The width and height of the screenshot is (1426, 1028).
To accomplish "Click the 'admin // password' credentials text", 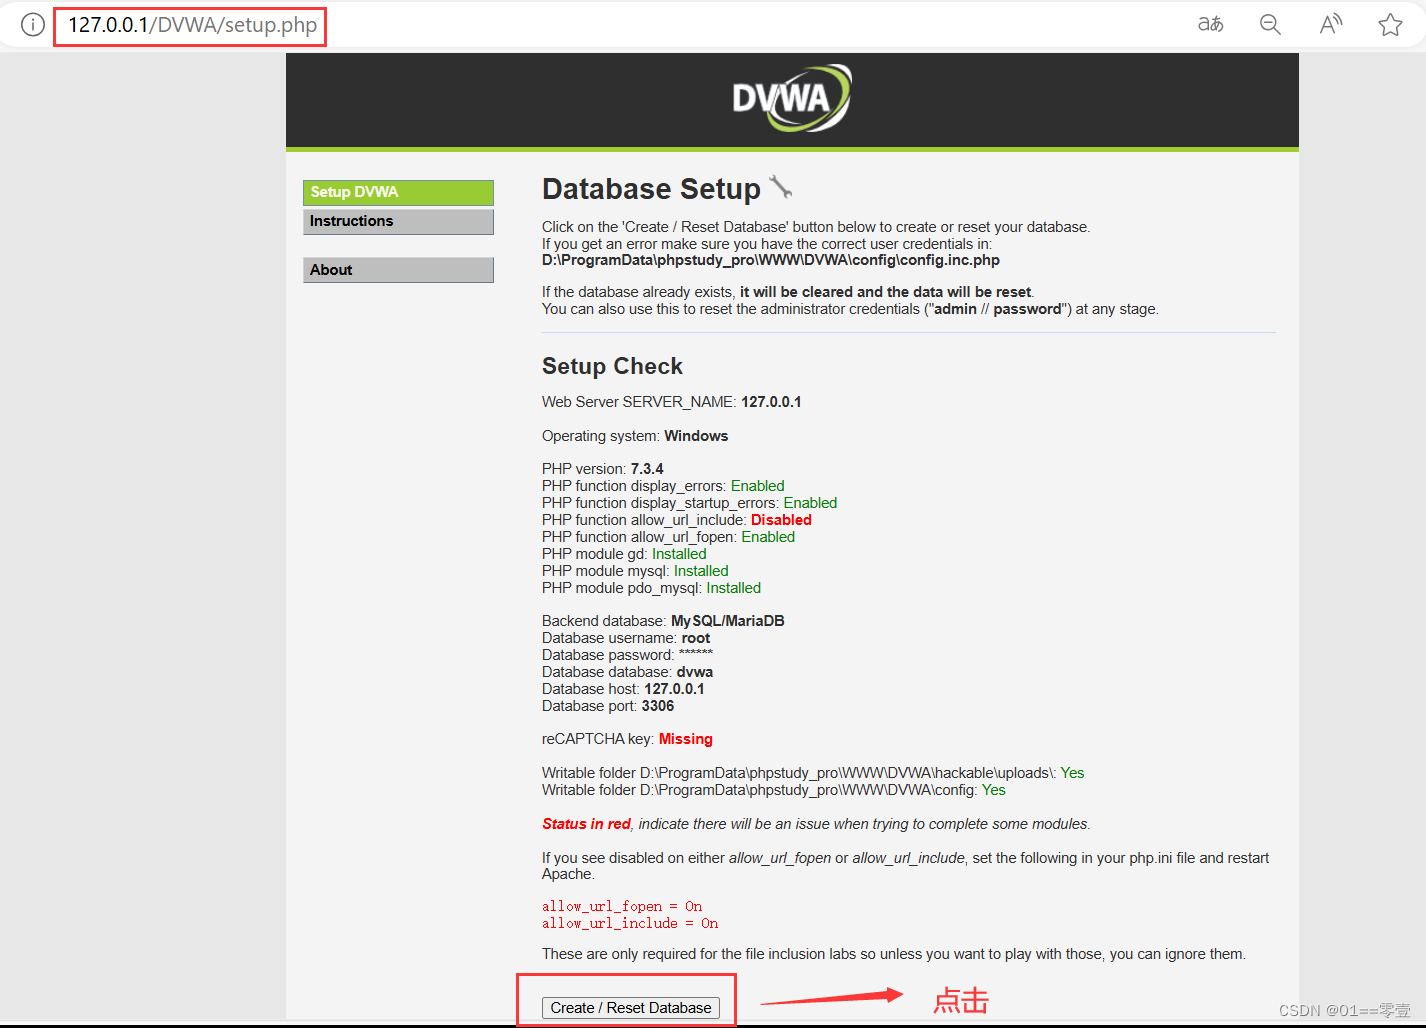I will tap(998, 309).
